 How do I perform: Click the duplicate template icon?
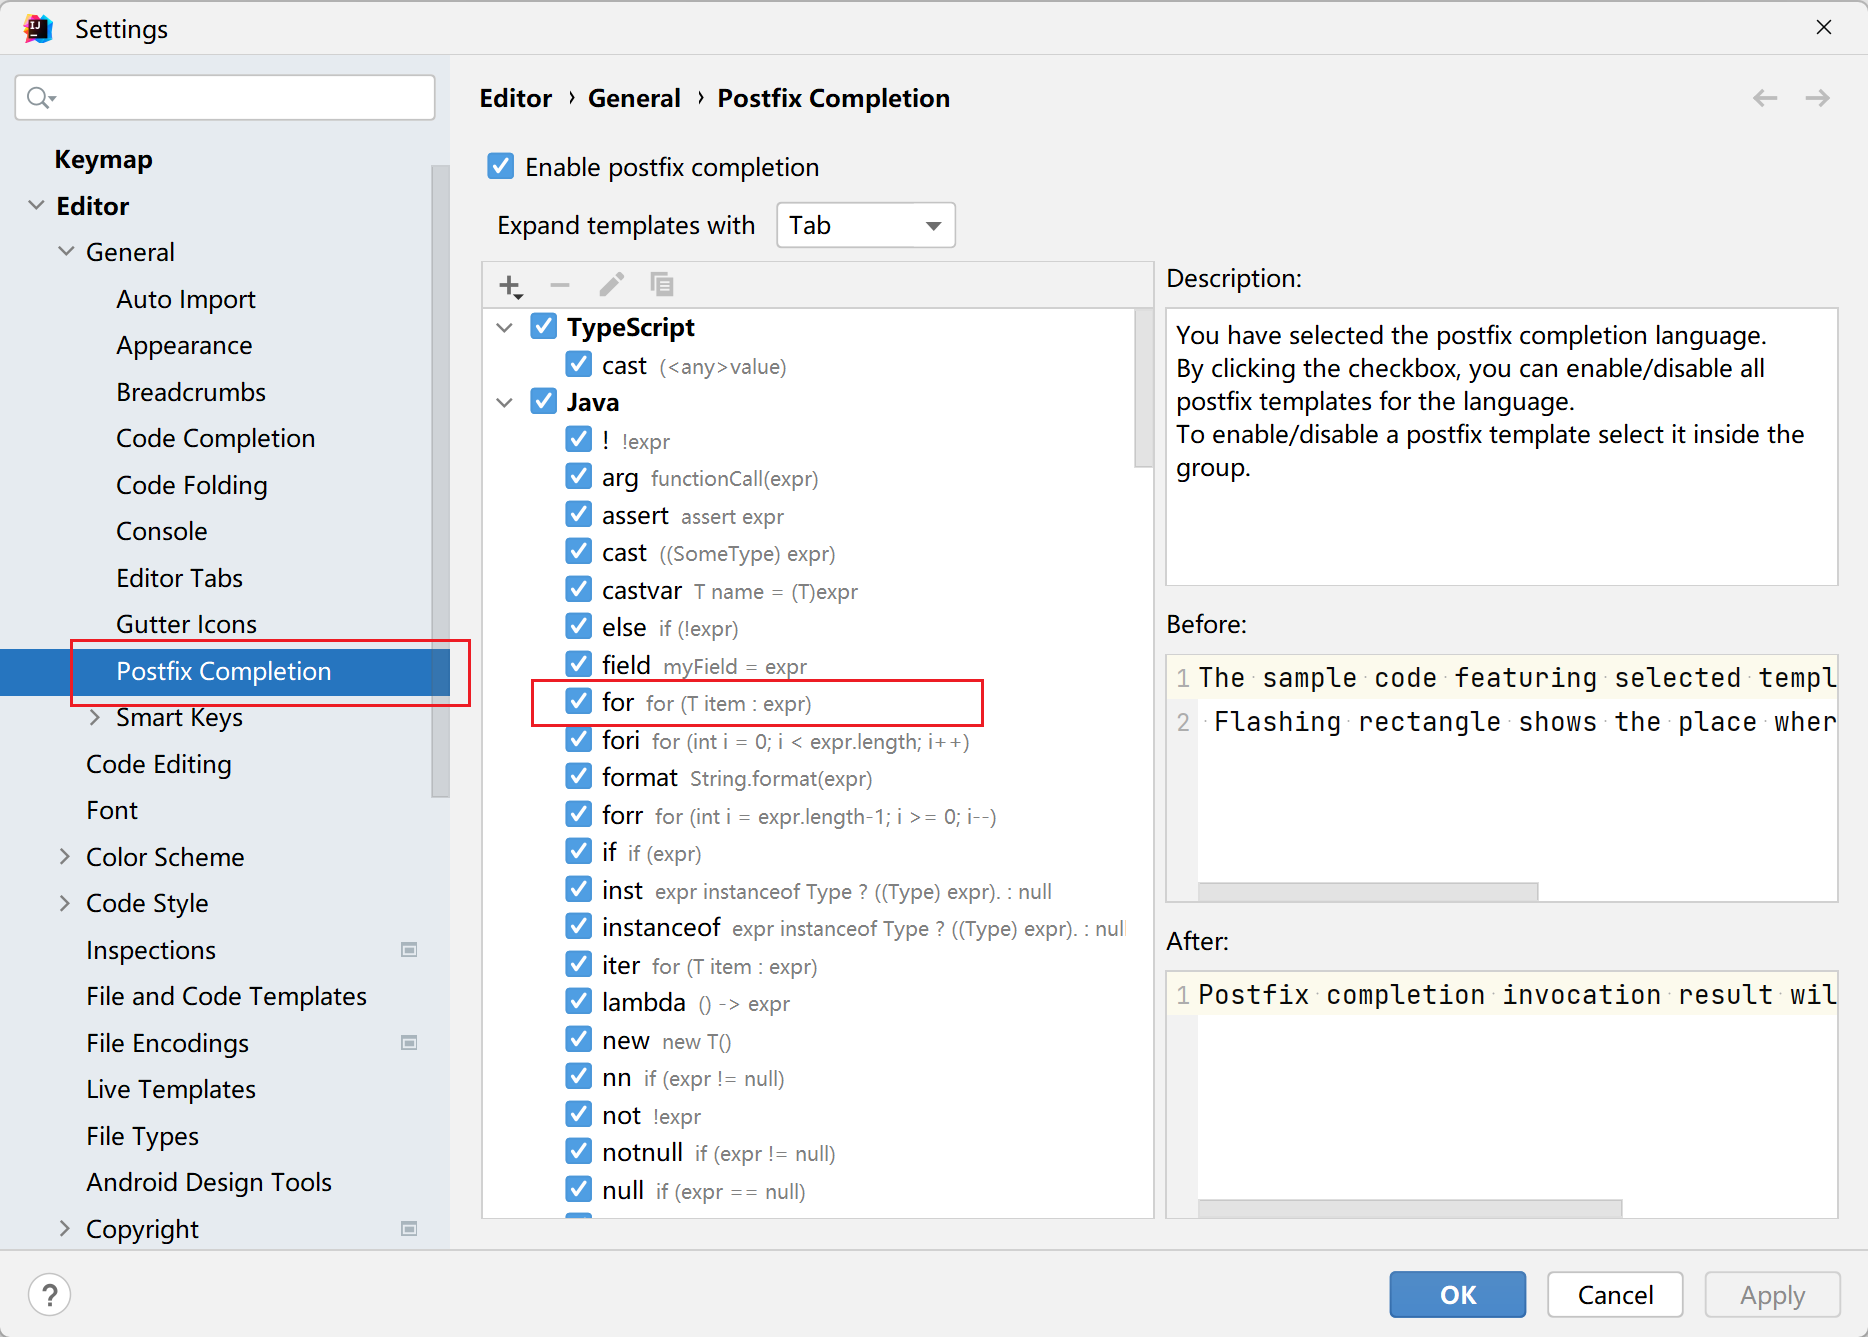click(661, 286)
